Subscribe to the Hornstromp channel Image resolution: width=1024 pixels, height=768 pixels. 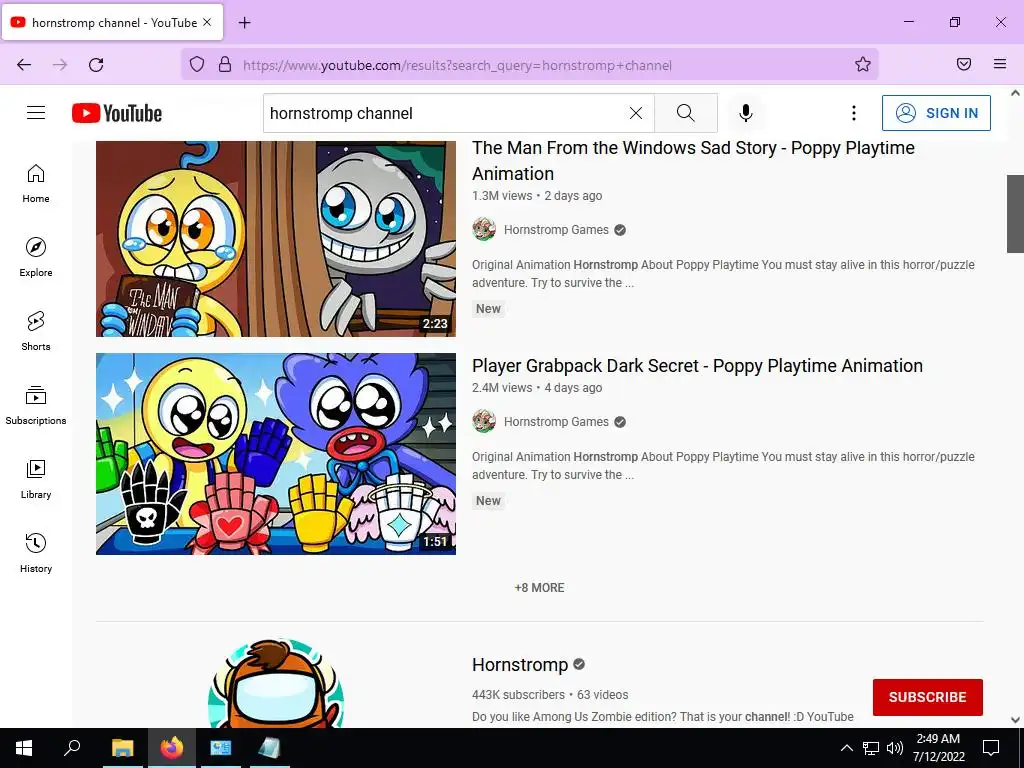click(927, 697)
